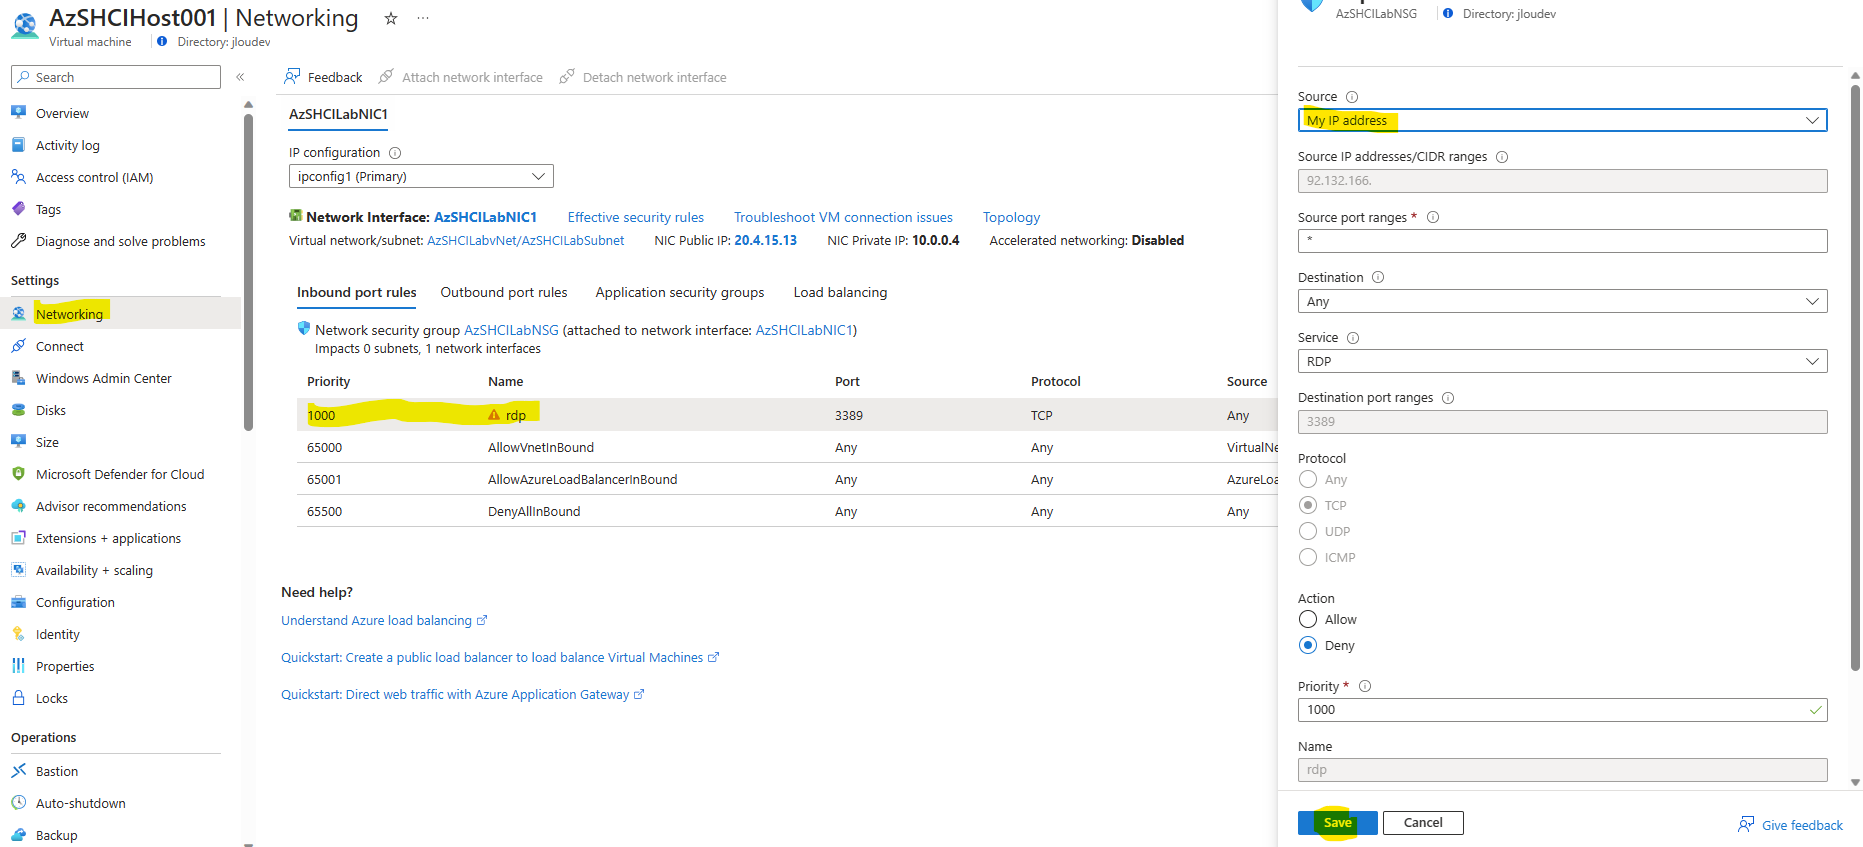Open the Effective security rules link

(636, 217)
